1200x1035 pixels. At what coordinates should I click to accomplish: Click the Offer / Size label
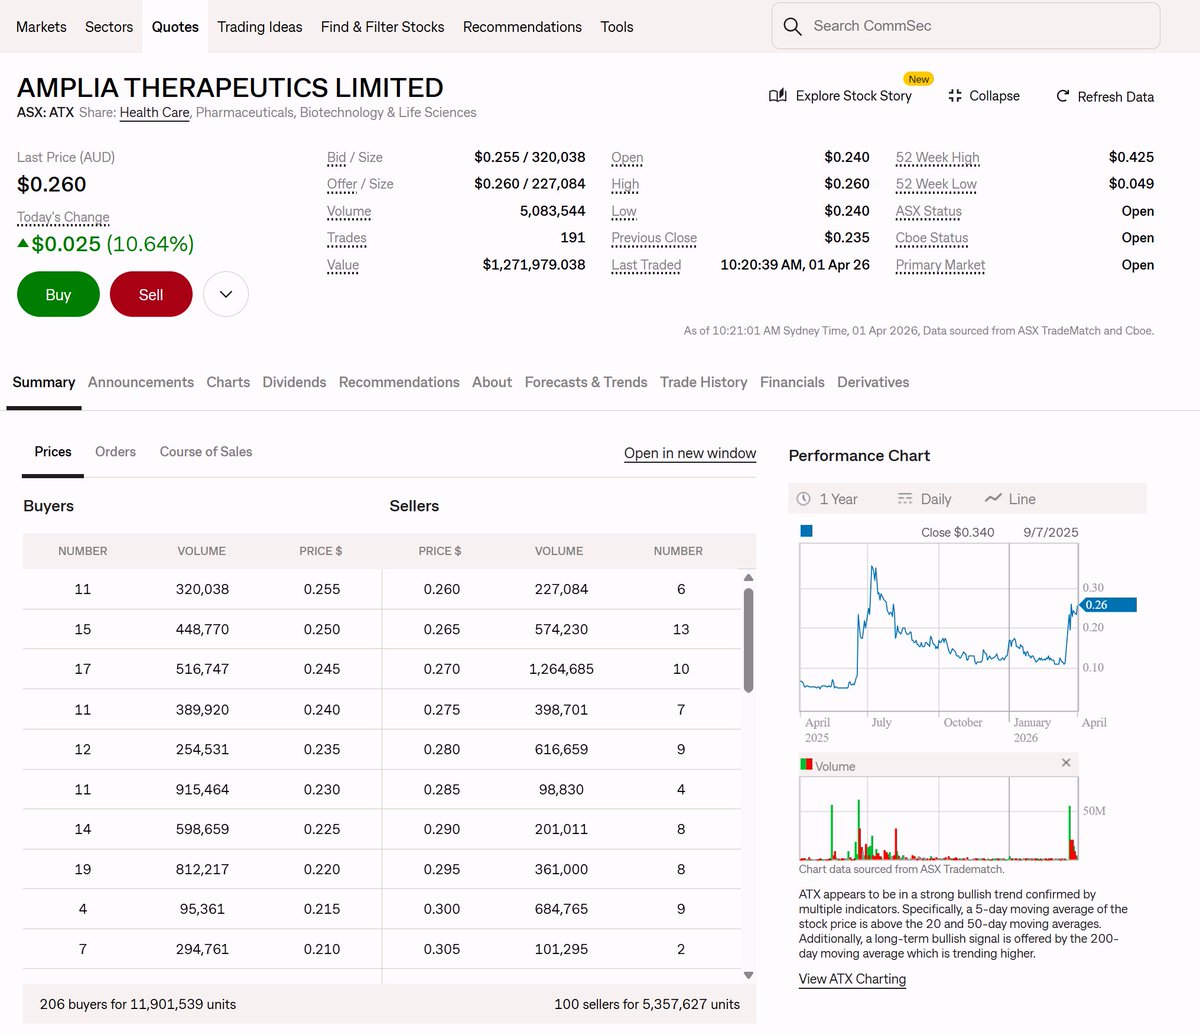click(360, 184)
